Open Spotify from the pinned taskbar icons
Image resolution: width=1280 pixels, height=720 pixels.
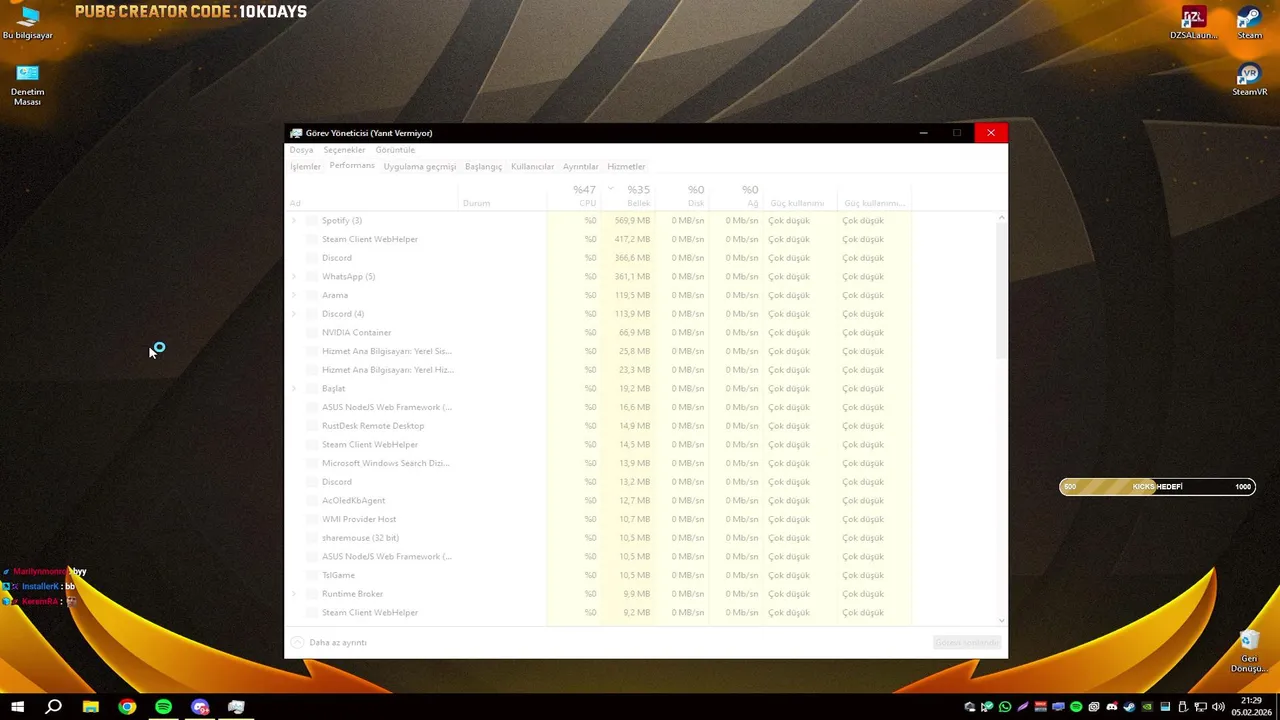point(163,707)
